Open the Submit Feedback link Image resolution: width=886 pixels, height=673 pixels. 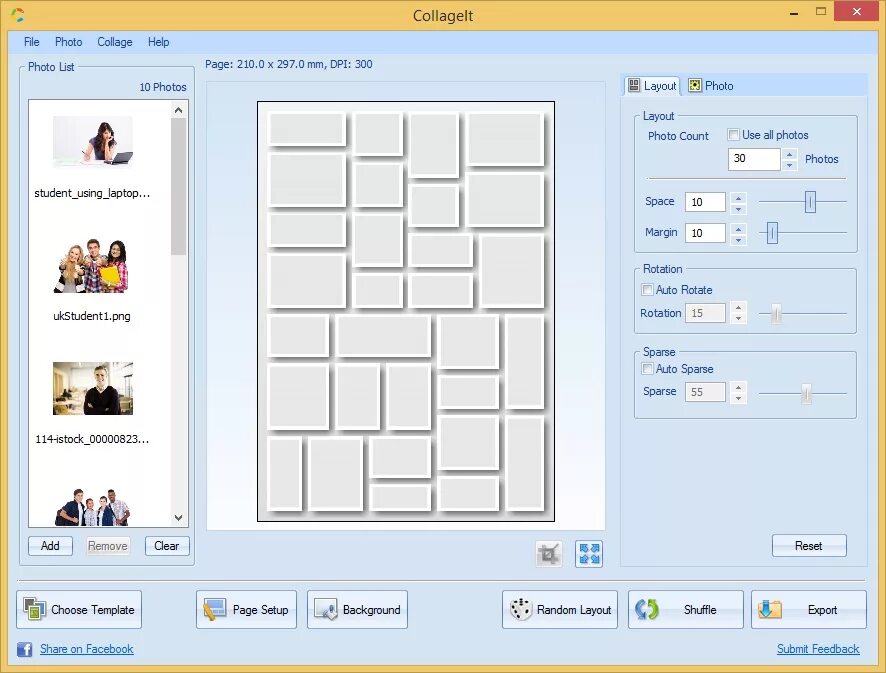[818, 649]
